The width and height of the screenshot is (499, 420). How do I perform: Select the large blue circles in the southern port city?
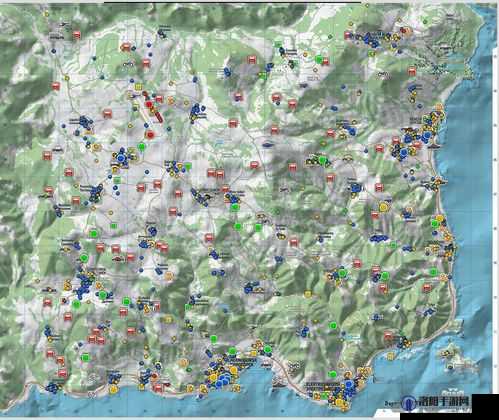[223, 380]
